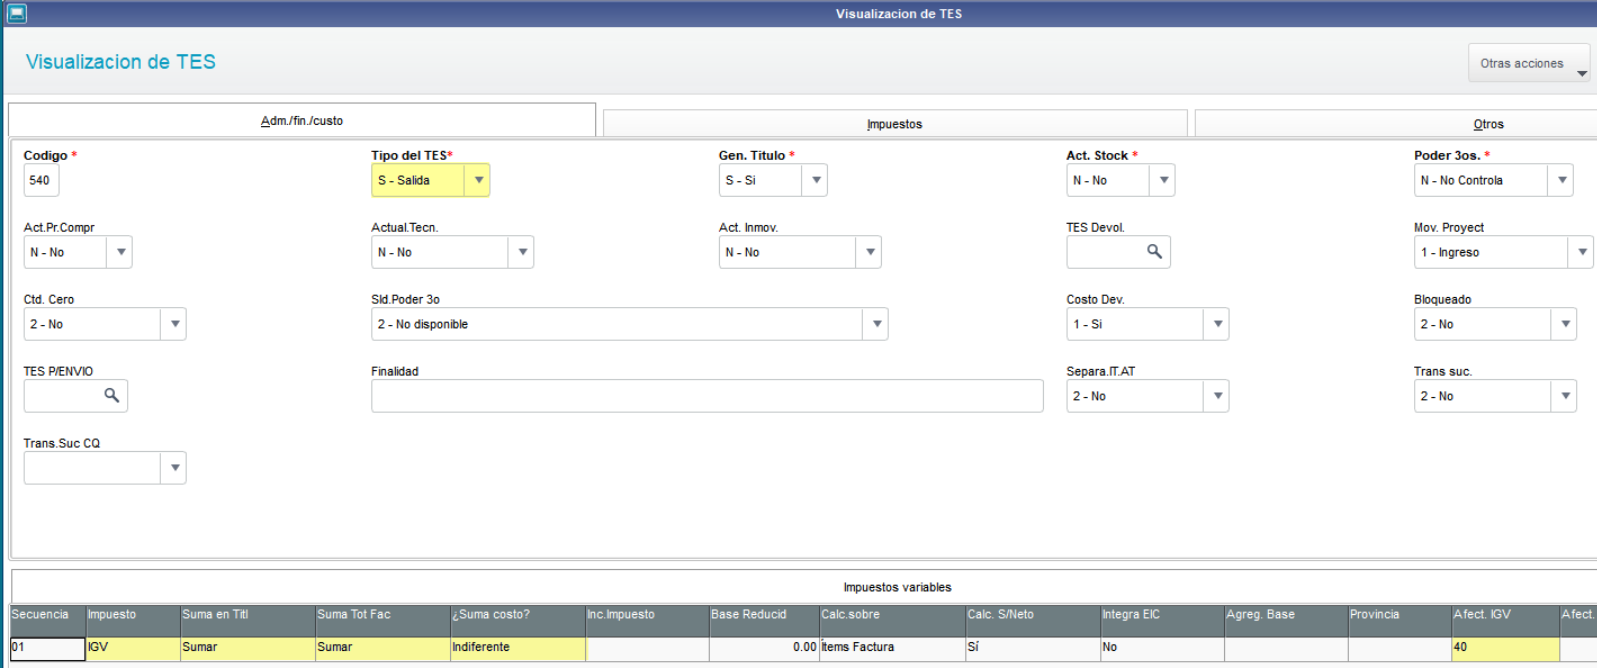Expand Poder 3os. dropdown
Image resolution: width=1597 pixels, height=668 pixels.
1562,180
